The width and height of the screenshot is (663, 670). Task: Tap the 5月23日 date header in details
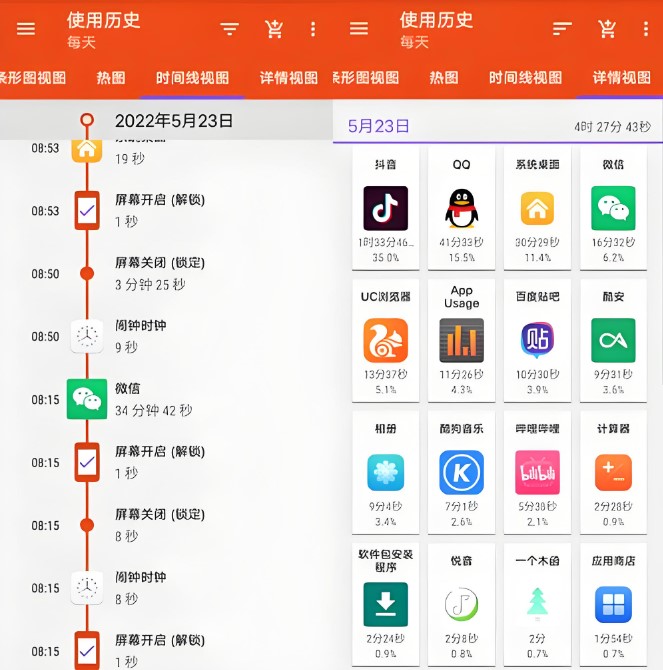click(x=378, y=126)
